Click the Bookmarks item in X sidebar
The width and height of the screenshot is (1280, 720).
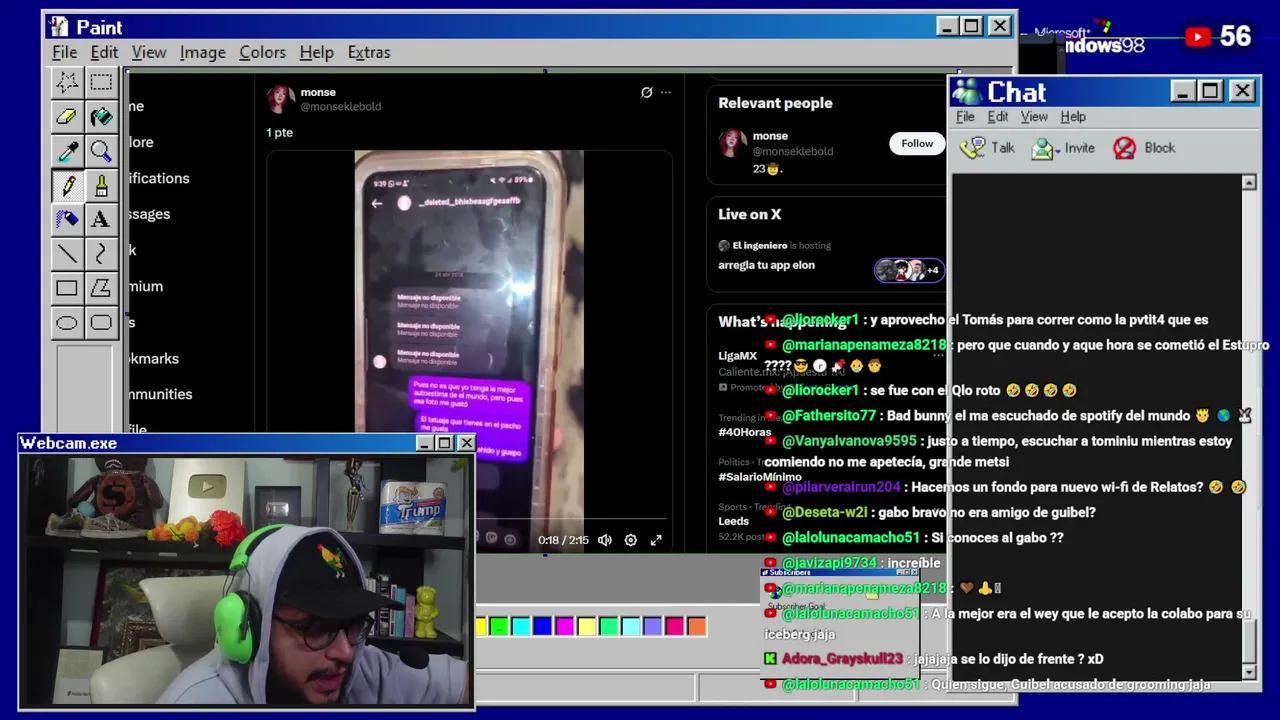pos(154,358)
